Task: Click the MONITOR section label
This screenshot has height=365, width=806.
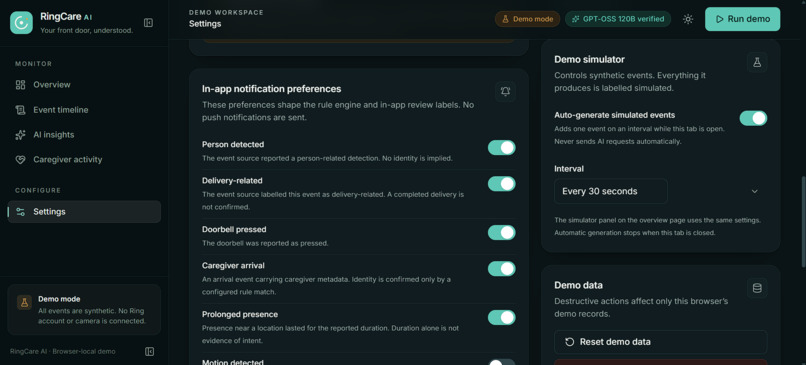Action: click(33, 64)
